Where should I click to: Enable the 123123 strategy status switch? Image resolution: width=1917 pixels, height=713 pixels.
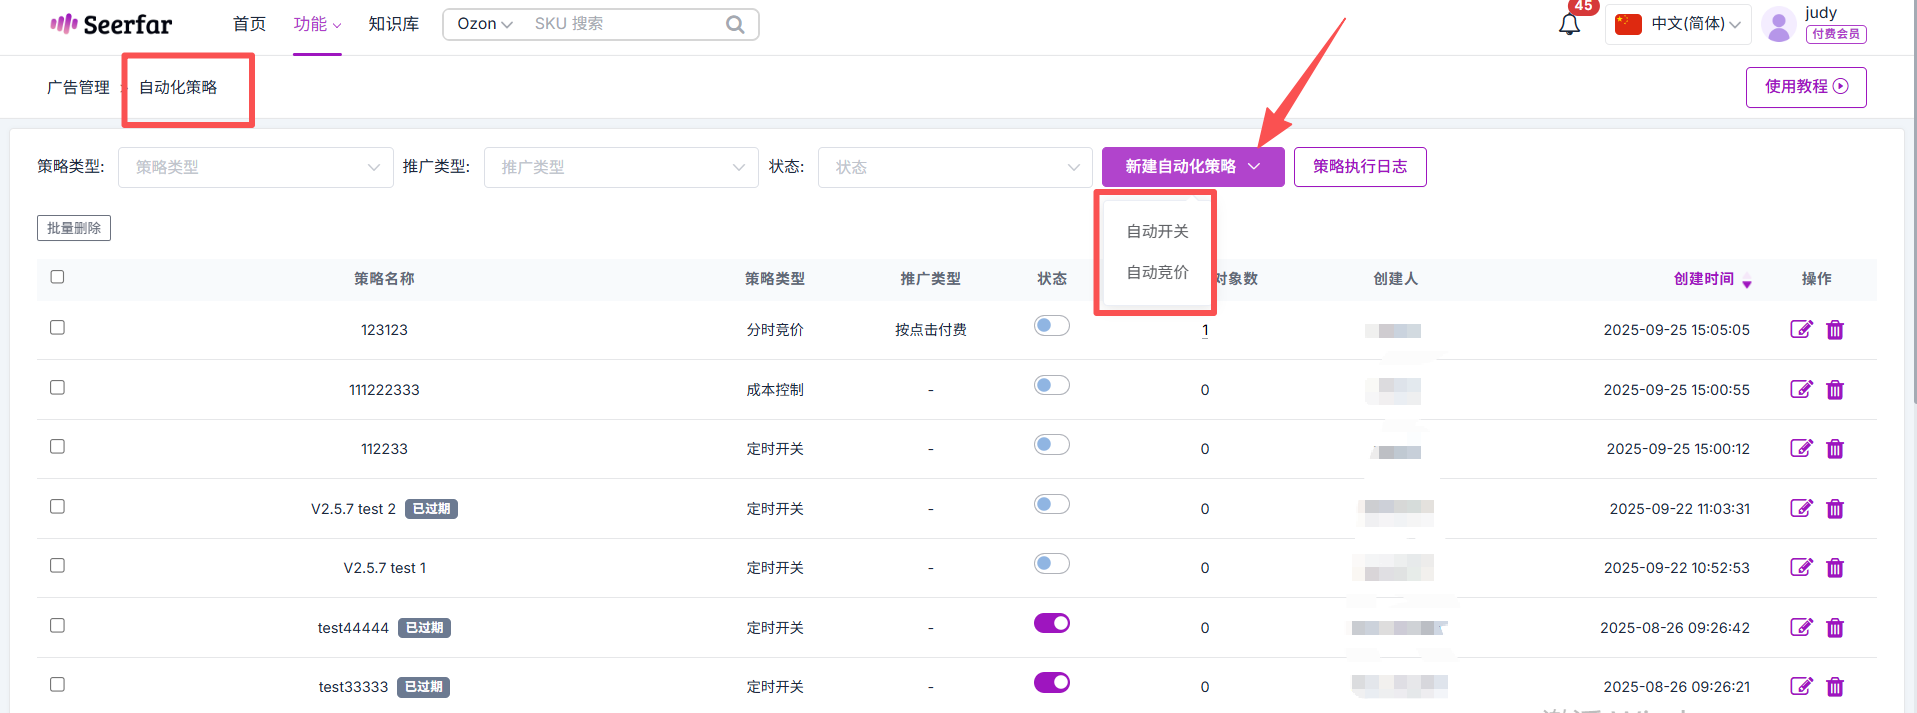tap(1051, 326)
